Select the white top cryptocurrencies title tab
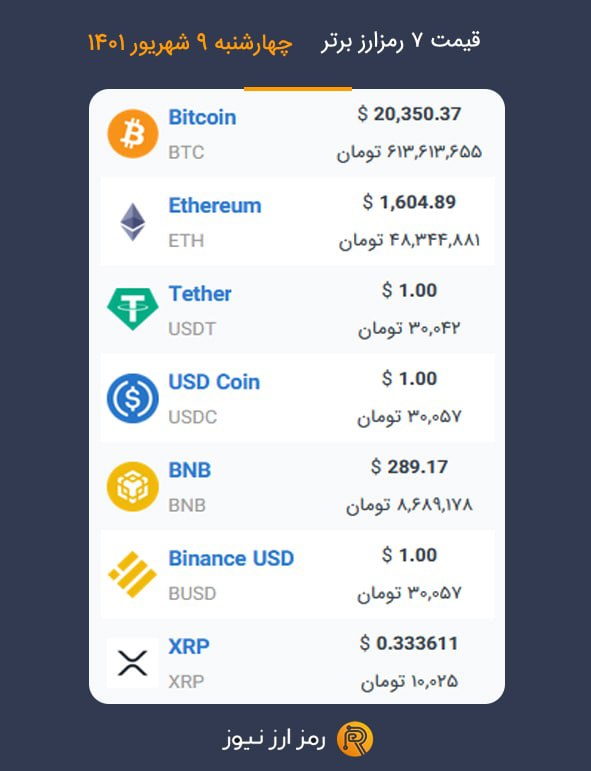The height and width of the screenshot is (771, 591). click(401, 41)
